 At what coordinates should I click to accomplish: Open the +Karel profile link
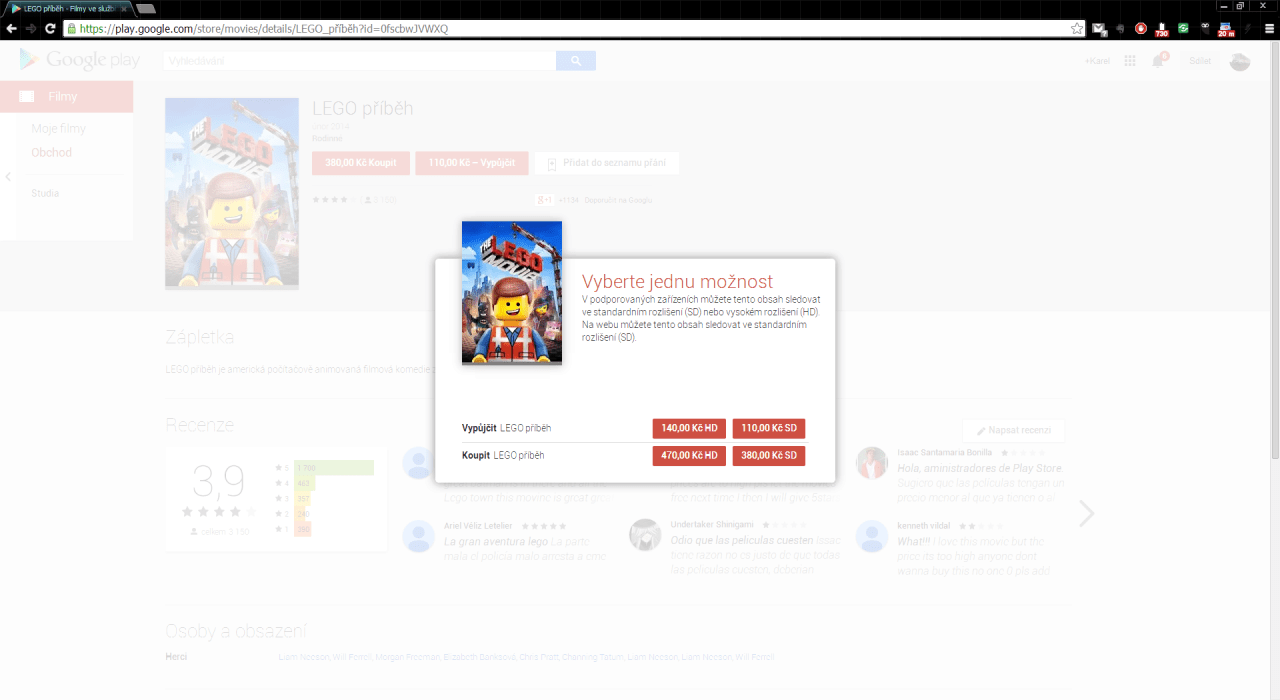coord(1097,61)
